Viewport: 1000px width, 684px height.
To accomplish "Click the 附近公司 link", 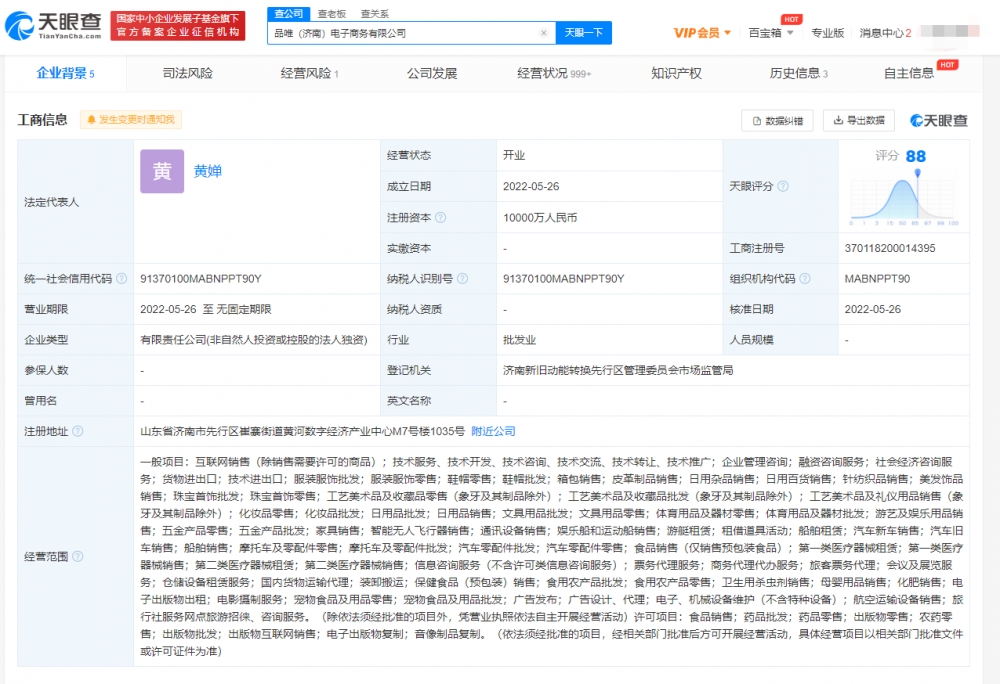I will coord(493,432).
